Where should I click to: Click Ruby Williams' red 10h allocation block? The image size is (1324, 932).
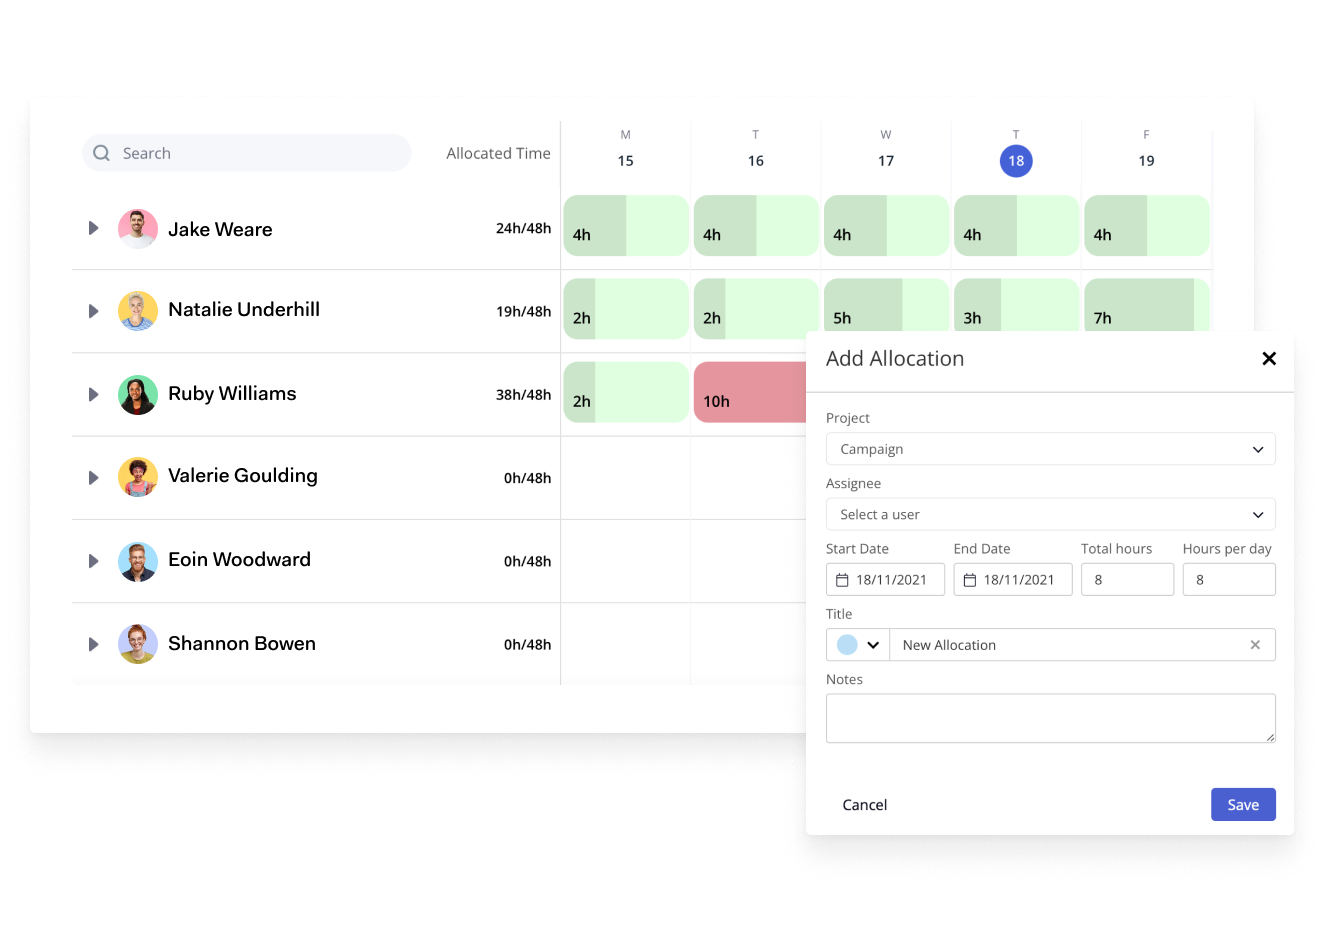[750, 392]
